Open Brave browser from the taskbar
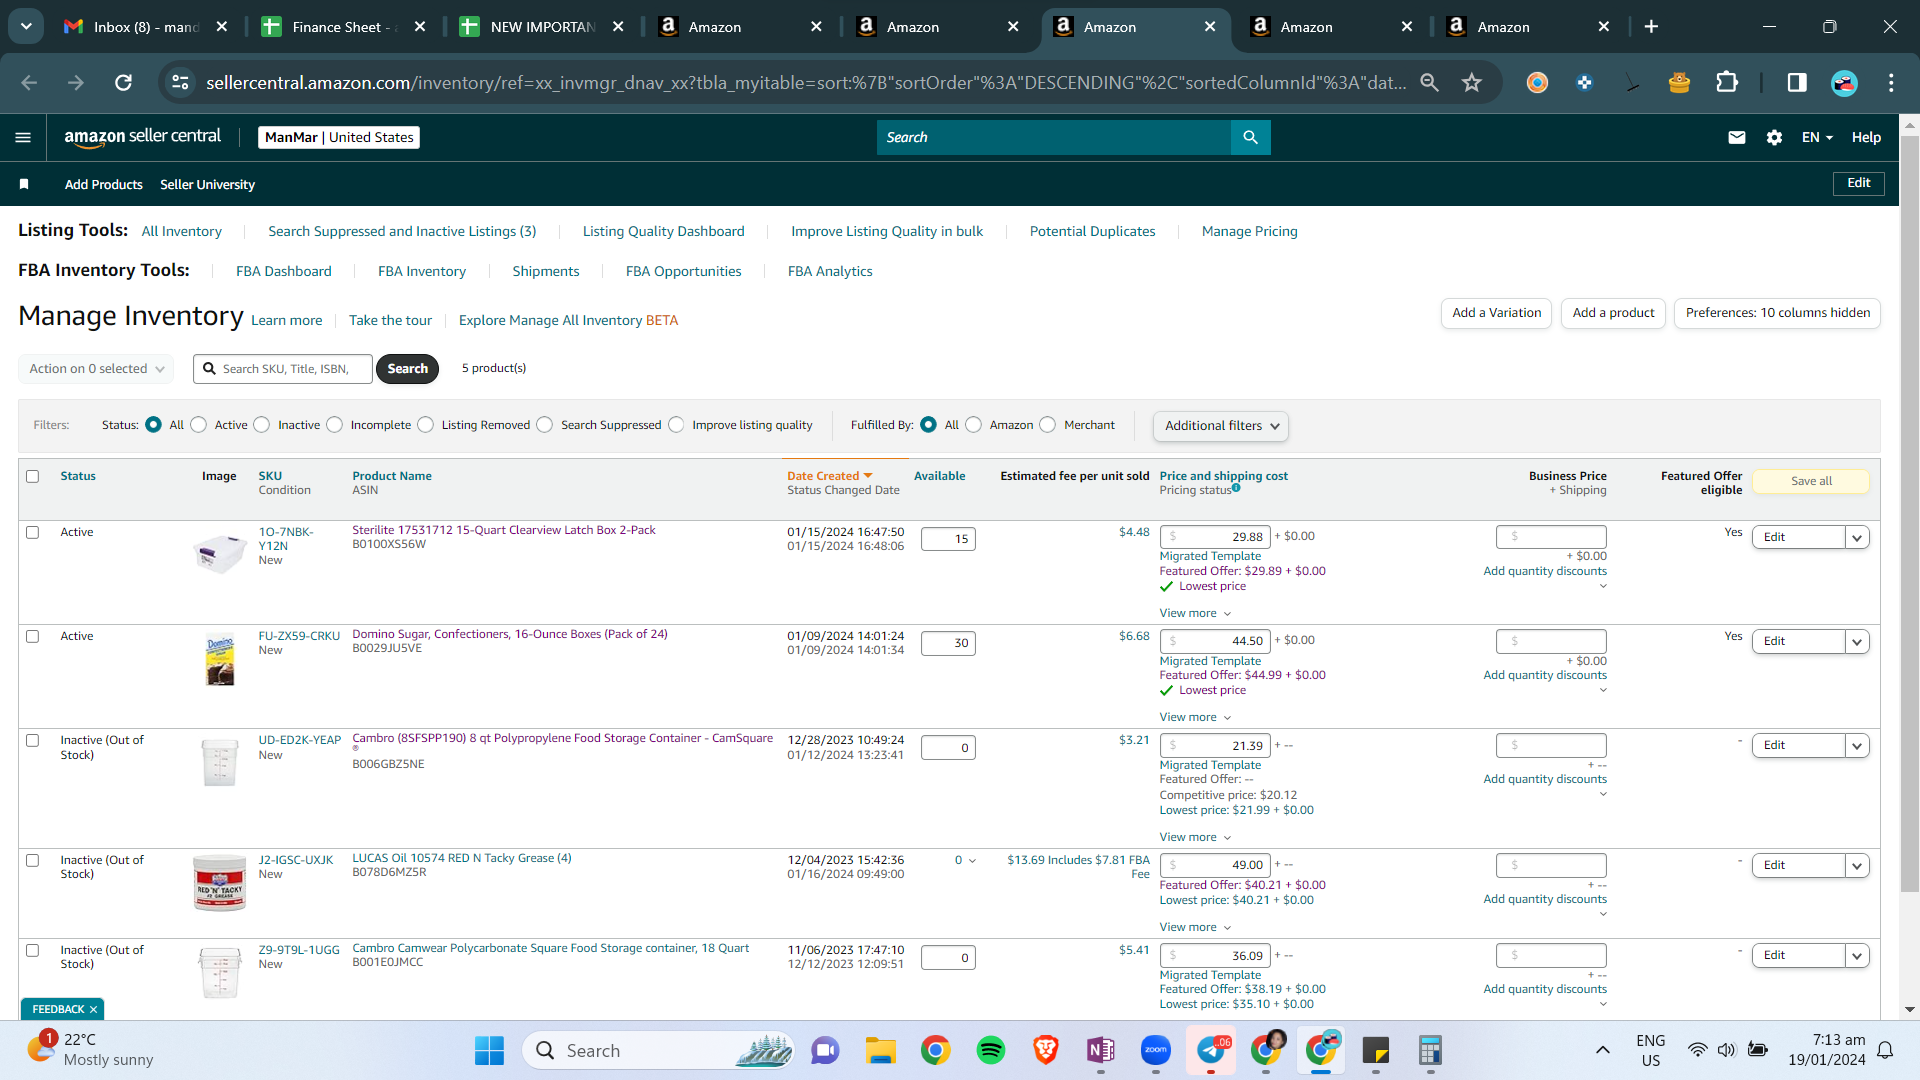 click(x=1045, y=1050)
